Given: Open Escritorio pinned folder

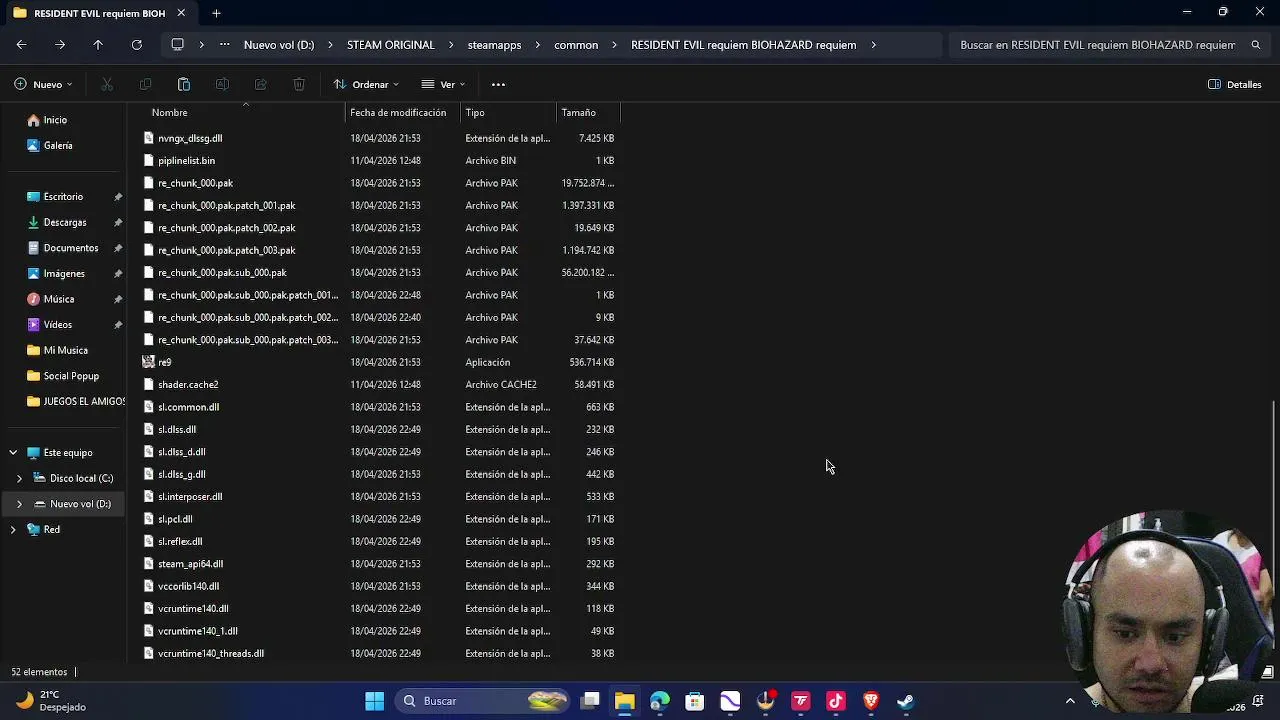Looking at the screenshot, I should coord(63,197).
